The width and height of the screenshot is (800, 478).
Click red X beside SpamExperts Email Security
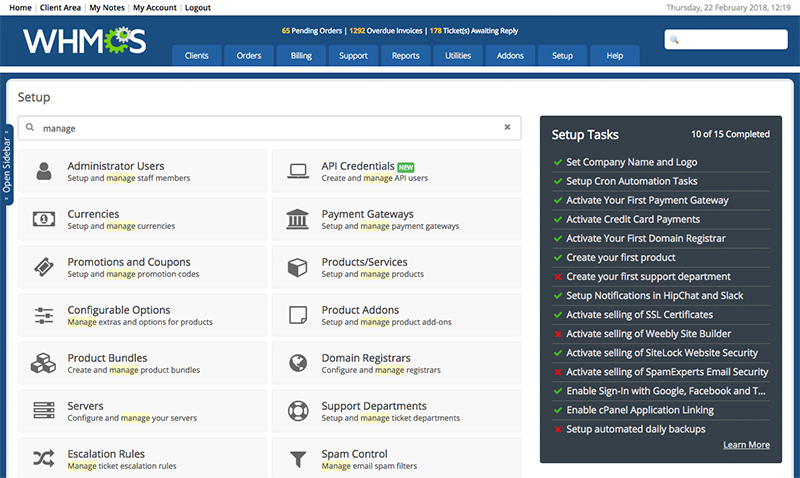pos(558,372)
